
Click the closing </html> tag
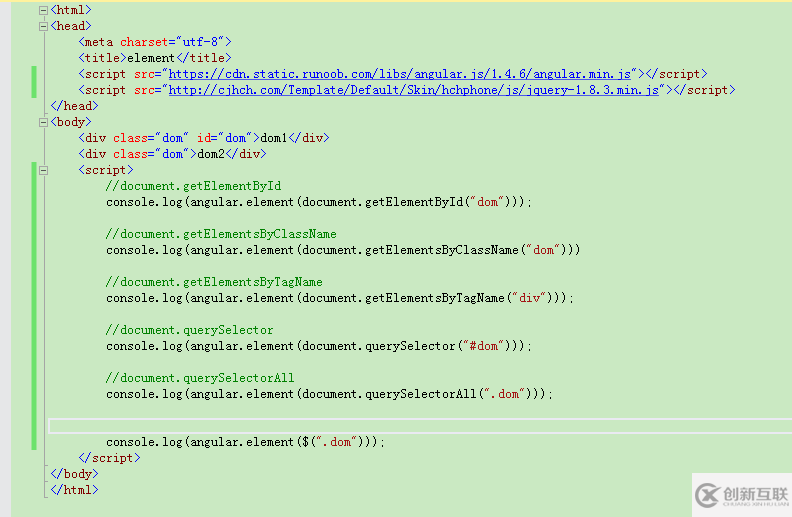[x=74, y=490]
